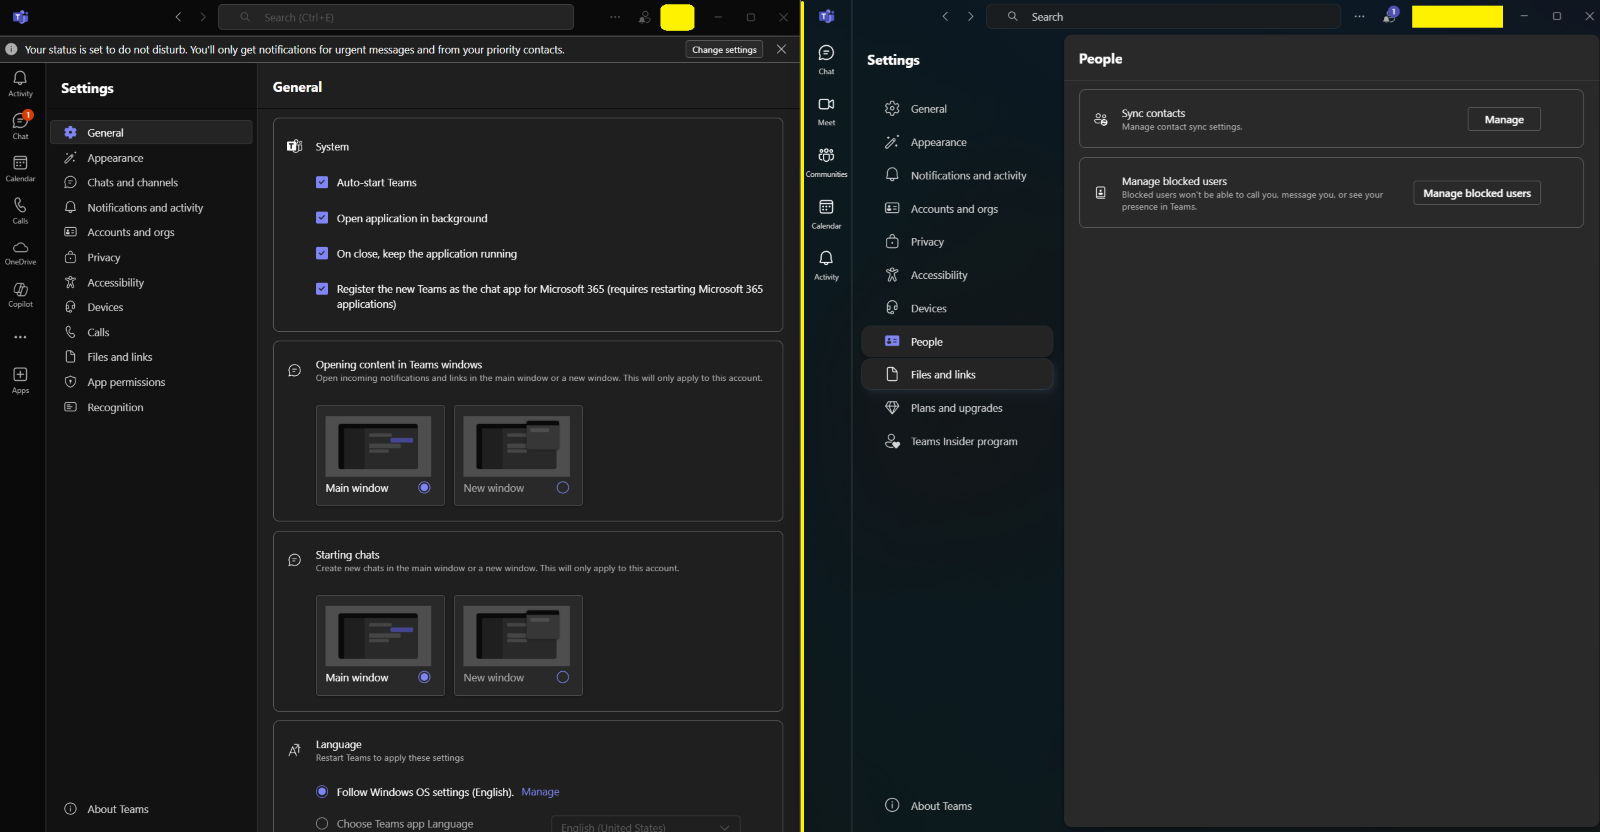
Task: Select New window for starting chats
Action: tap(563, 677)
